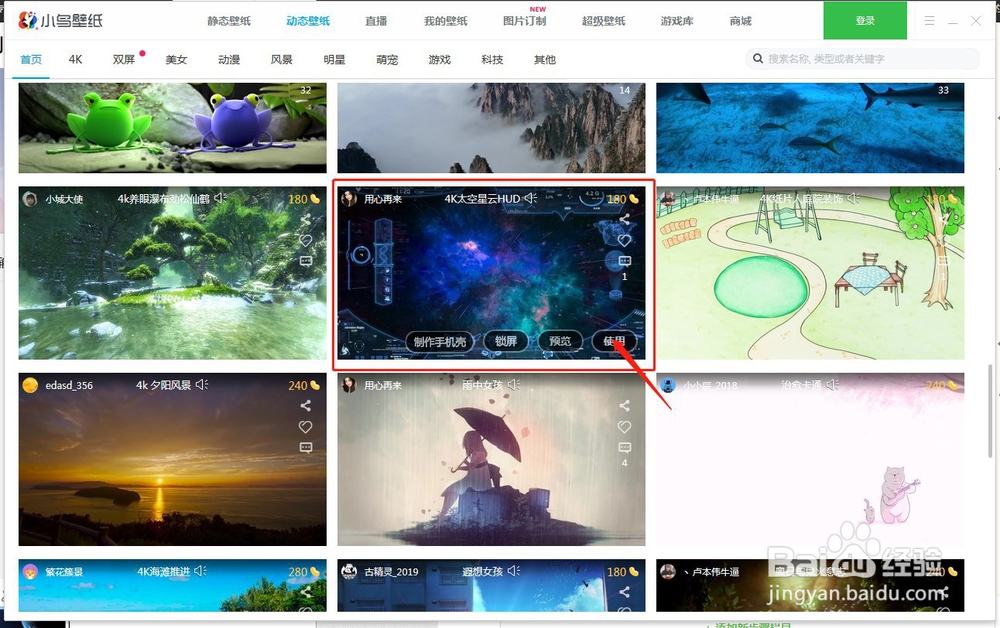The image size is (1000, 628).
Task: Share the 4K太空星云HUD wallpaper
Action: (x=624, y=219)
